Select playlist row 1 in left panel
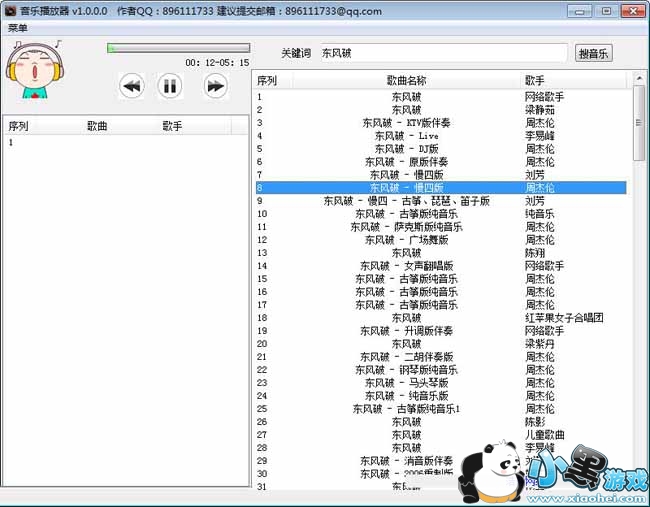 click(124, 142)
